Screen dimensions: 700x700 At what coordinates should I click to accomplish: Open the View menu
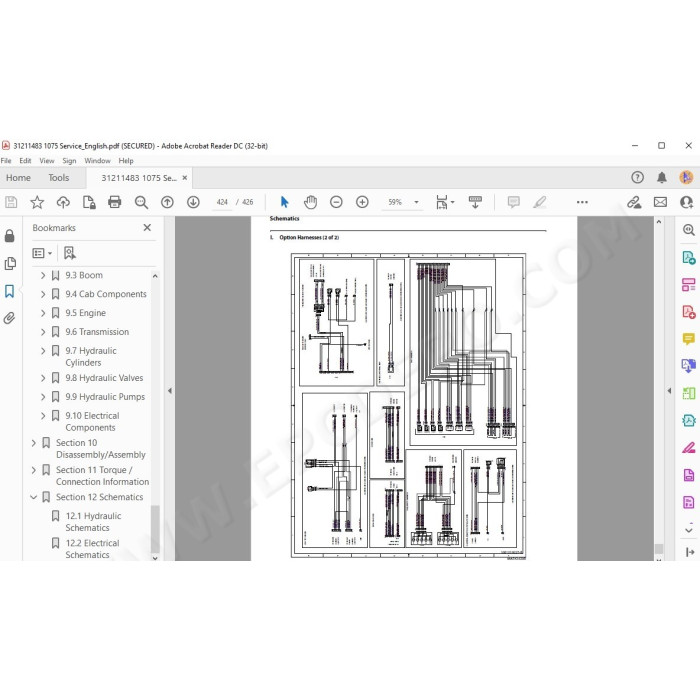tap(46, 161)
